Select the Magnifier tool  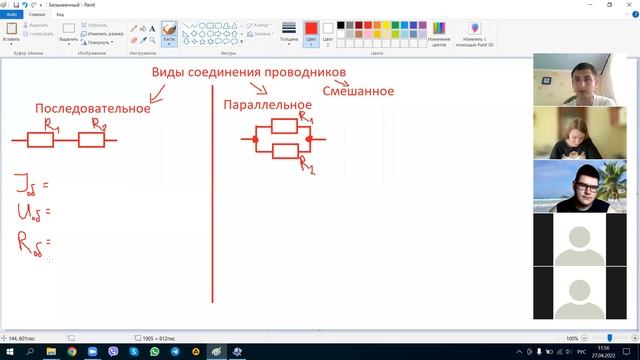(152, 40)
